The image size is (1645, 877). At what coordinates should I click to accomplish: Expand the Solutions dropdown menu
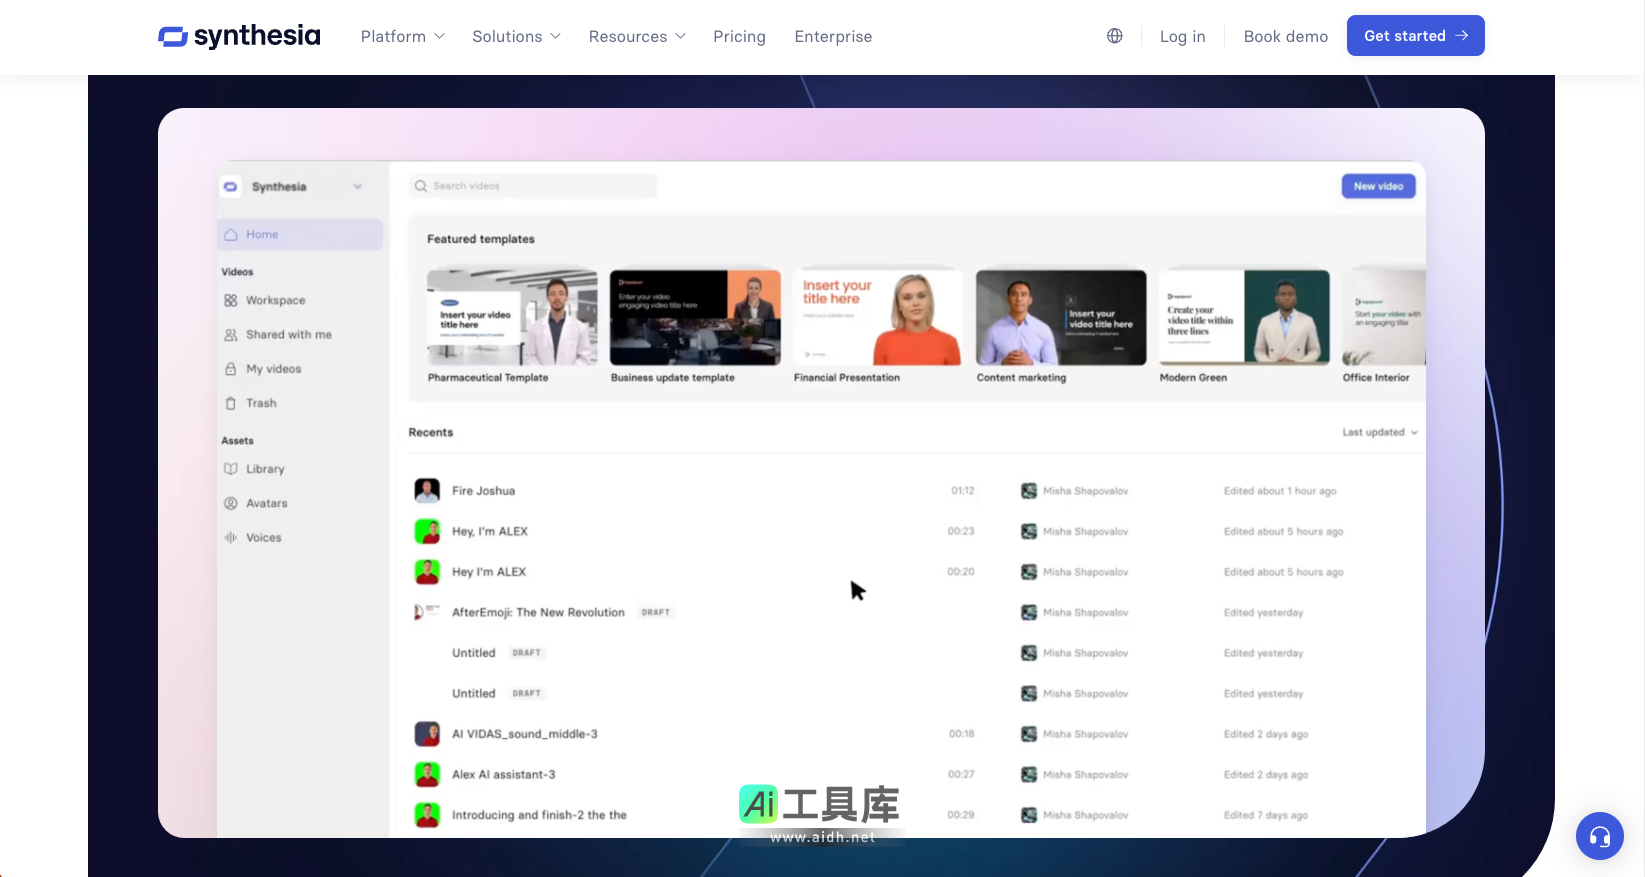[516, 36]
